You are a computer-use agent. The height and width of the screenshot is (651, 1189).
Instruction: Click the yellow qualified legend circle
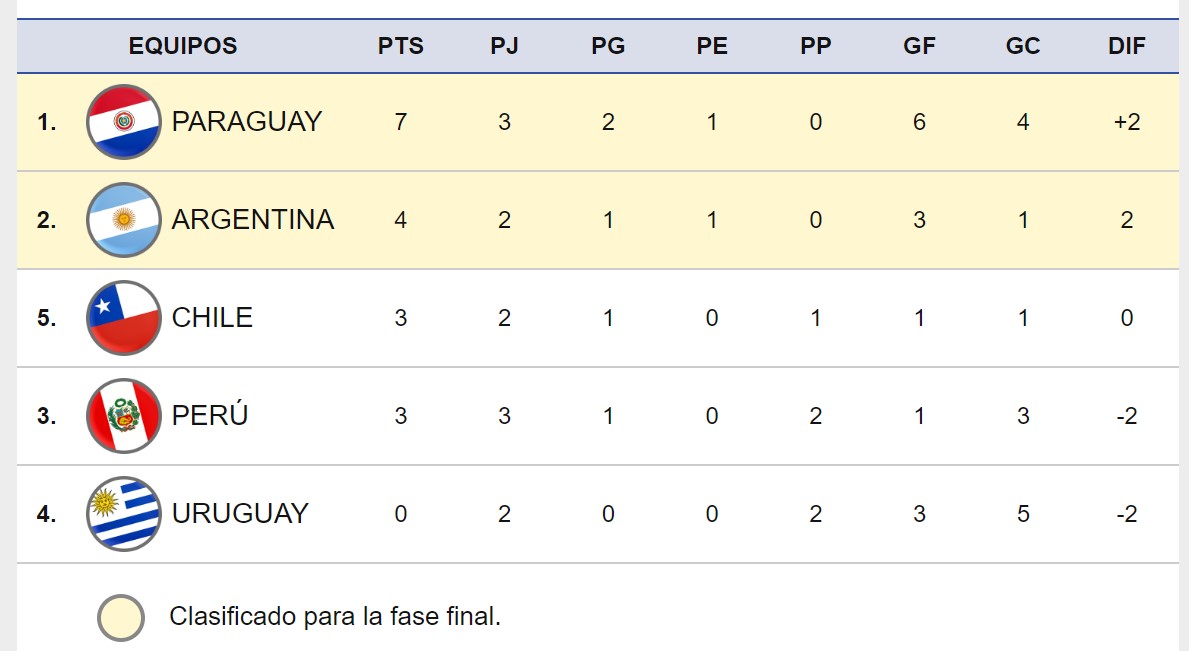121,617
